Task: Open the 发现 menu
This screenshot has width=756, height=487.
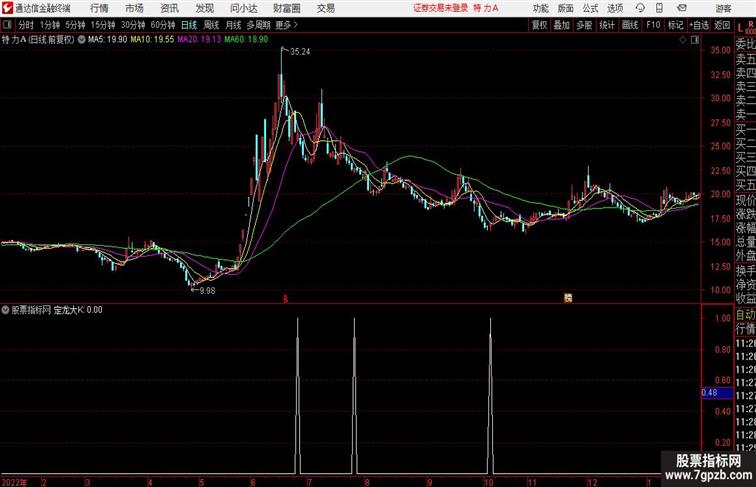Action: coord(204,8)
